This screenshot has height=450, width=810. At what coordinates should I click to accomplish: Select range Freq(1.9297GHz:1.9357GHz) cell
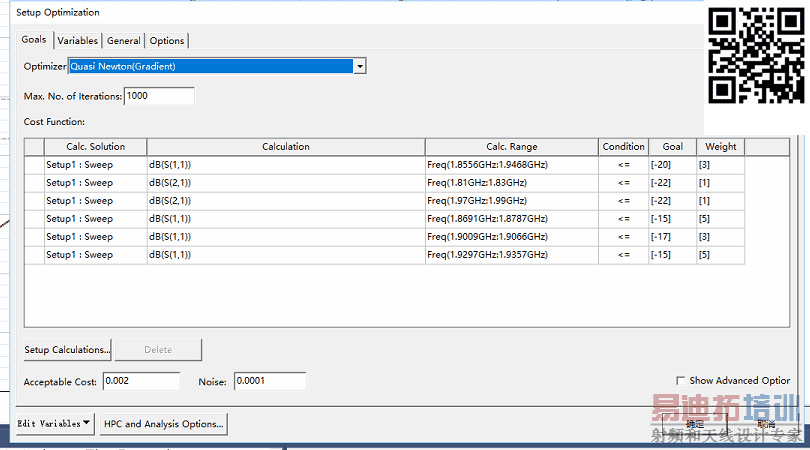tap(511, 255)
